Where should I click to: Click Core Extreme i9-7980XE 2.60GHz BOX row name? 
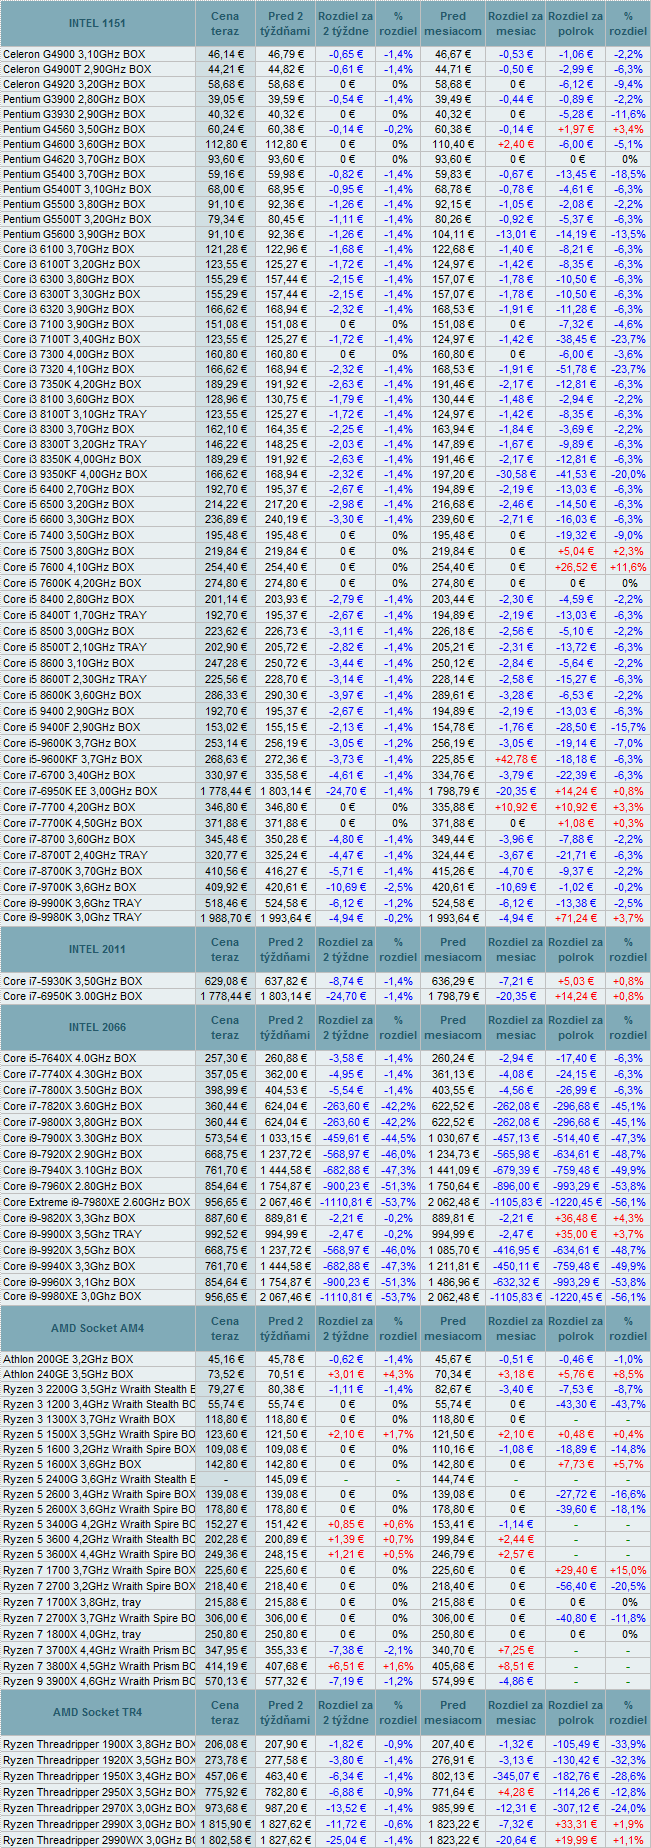pos(96,1202)
